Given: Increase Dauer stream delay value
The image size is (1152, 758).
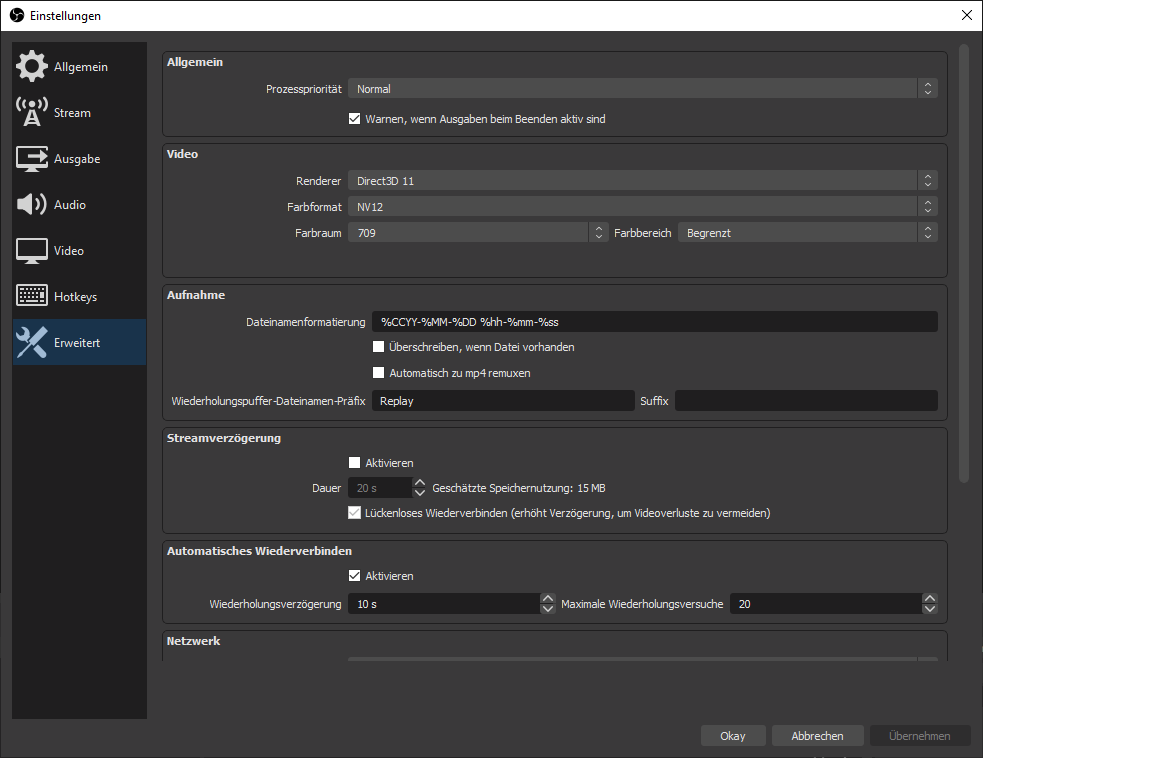Looking at the screenshot, I should (420, 483).
